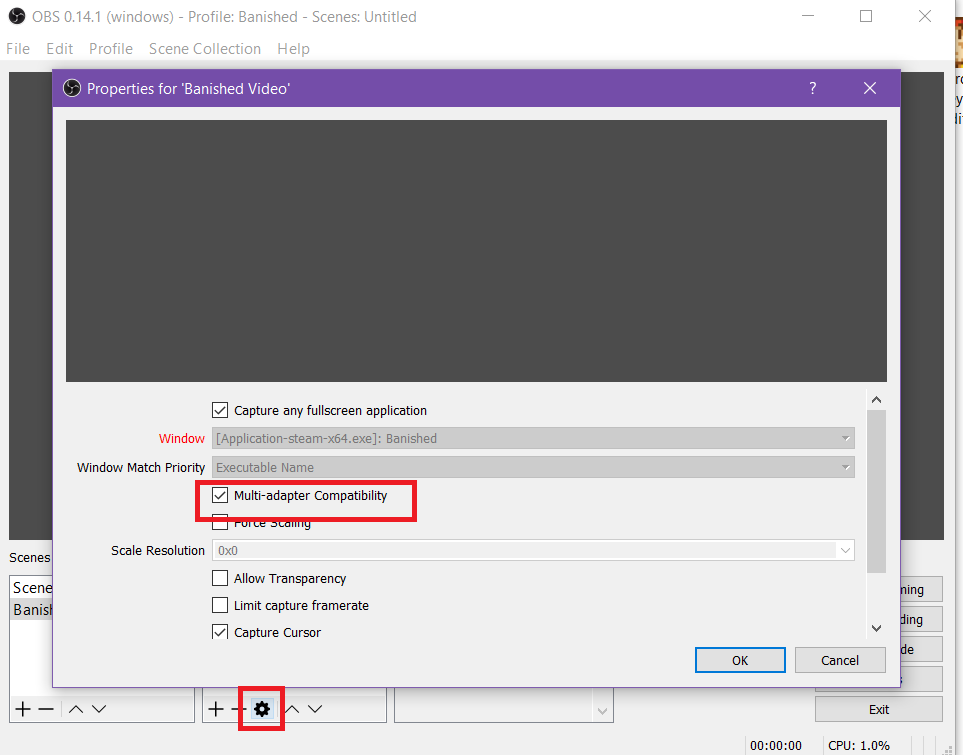Enable the Force Scaling checkbox

pos(220,523)
